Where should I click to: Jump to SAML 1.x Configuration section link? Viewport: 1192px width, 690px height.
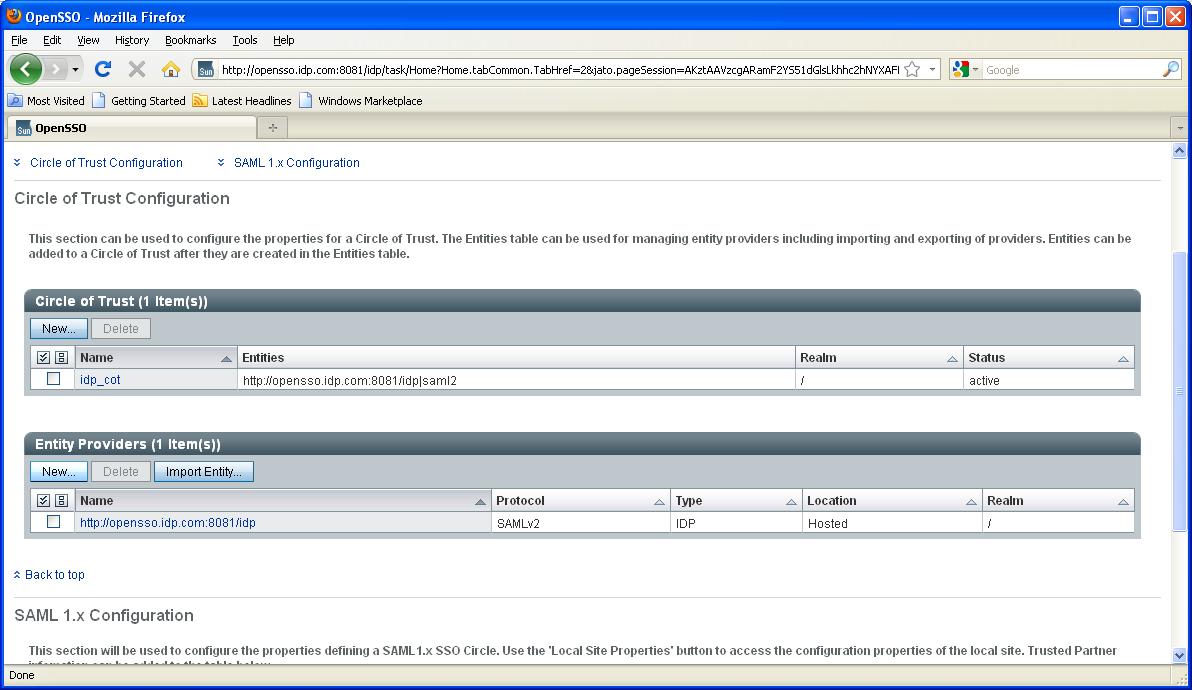pos(296,163)
